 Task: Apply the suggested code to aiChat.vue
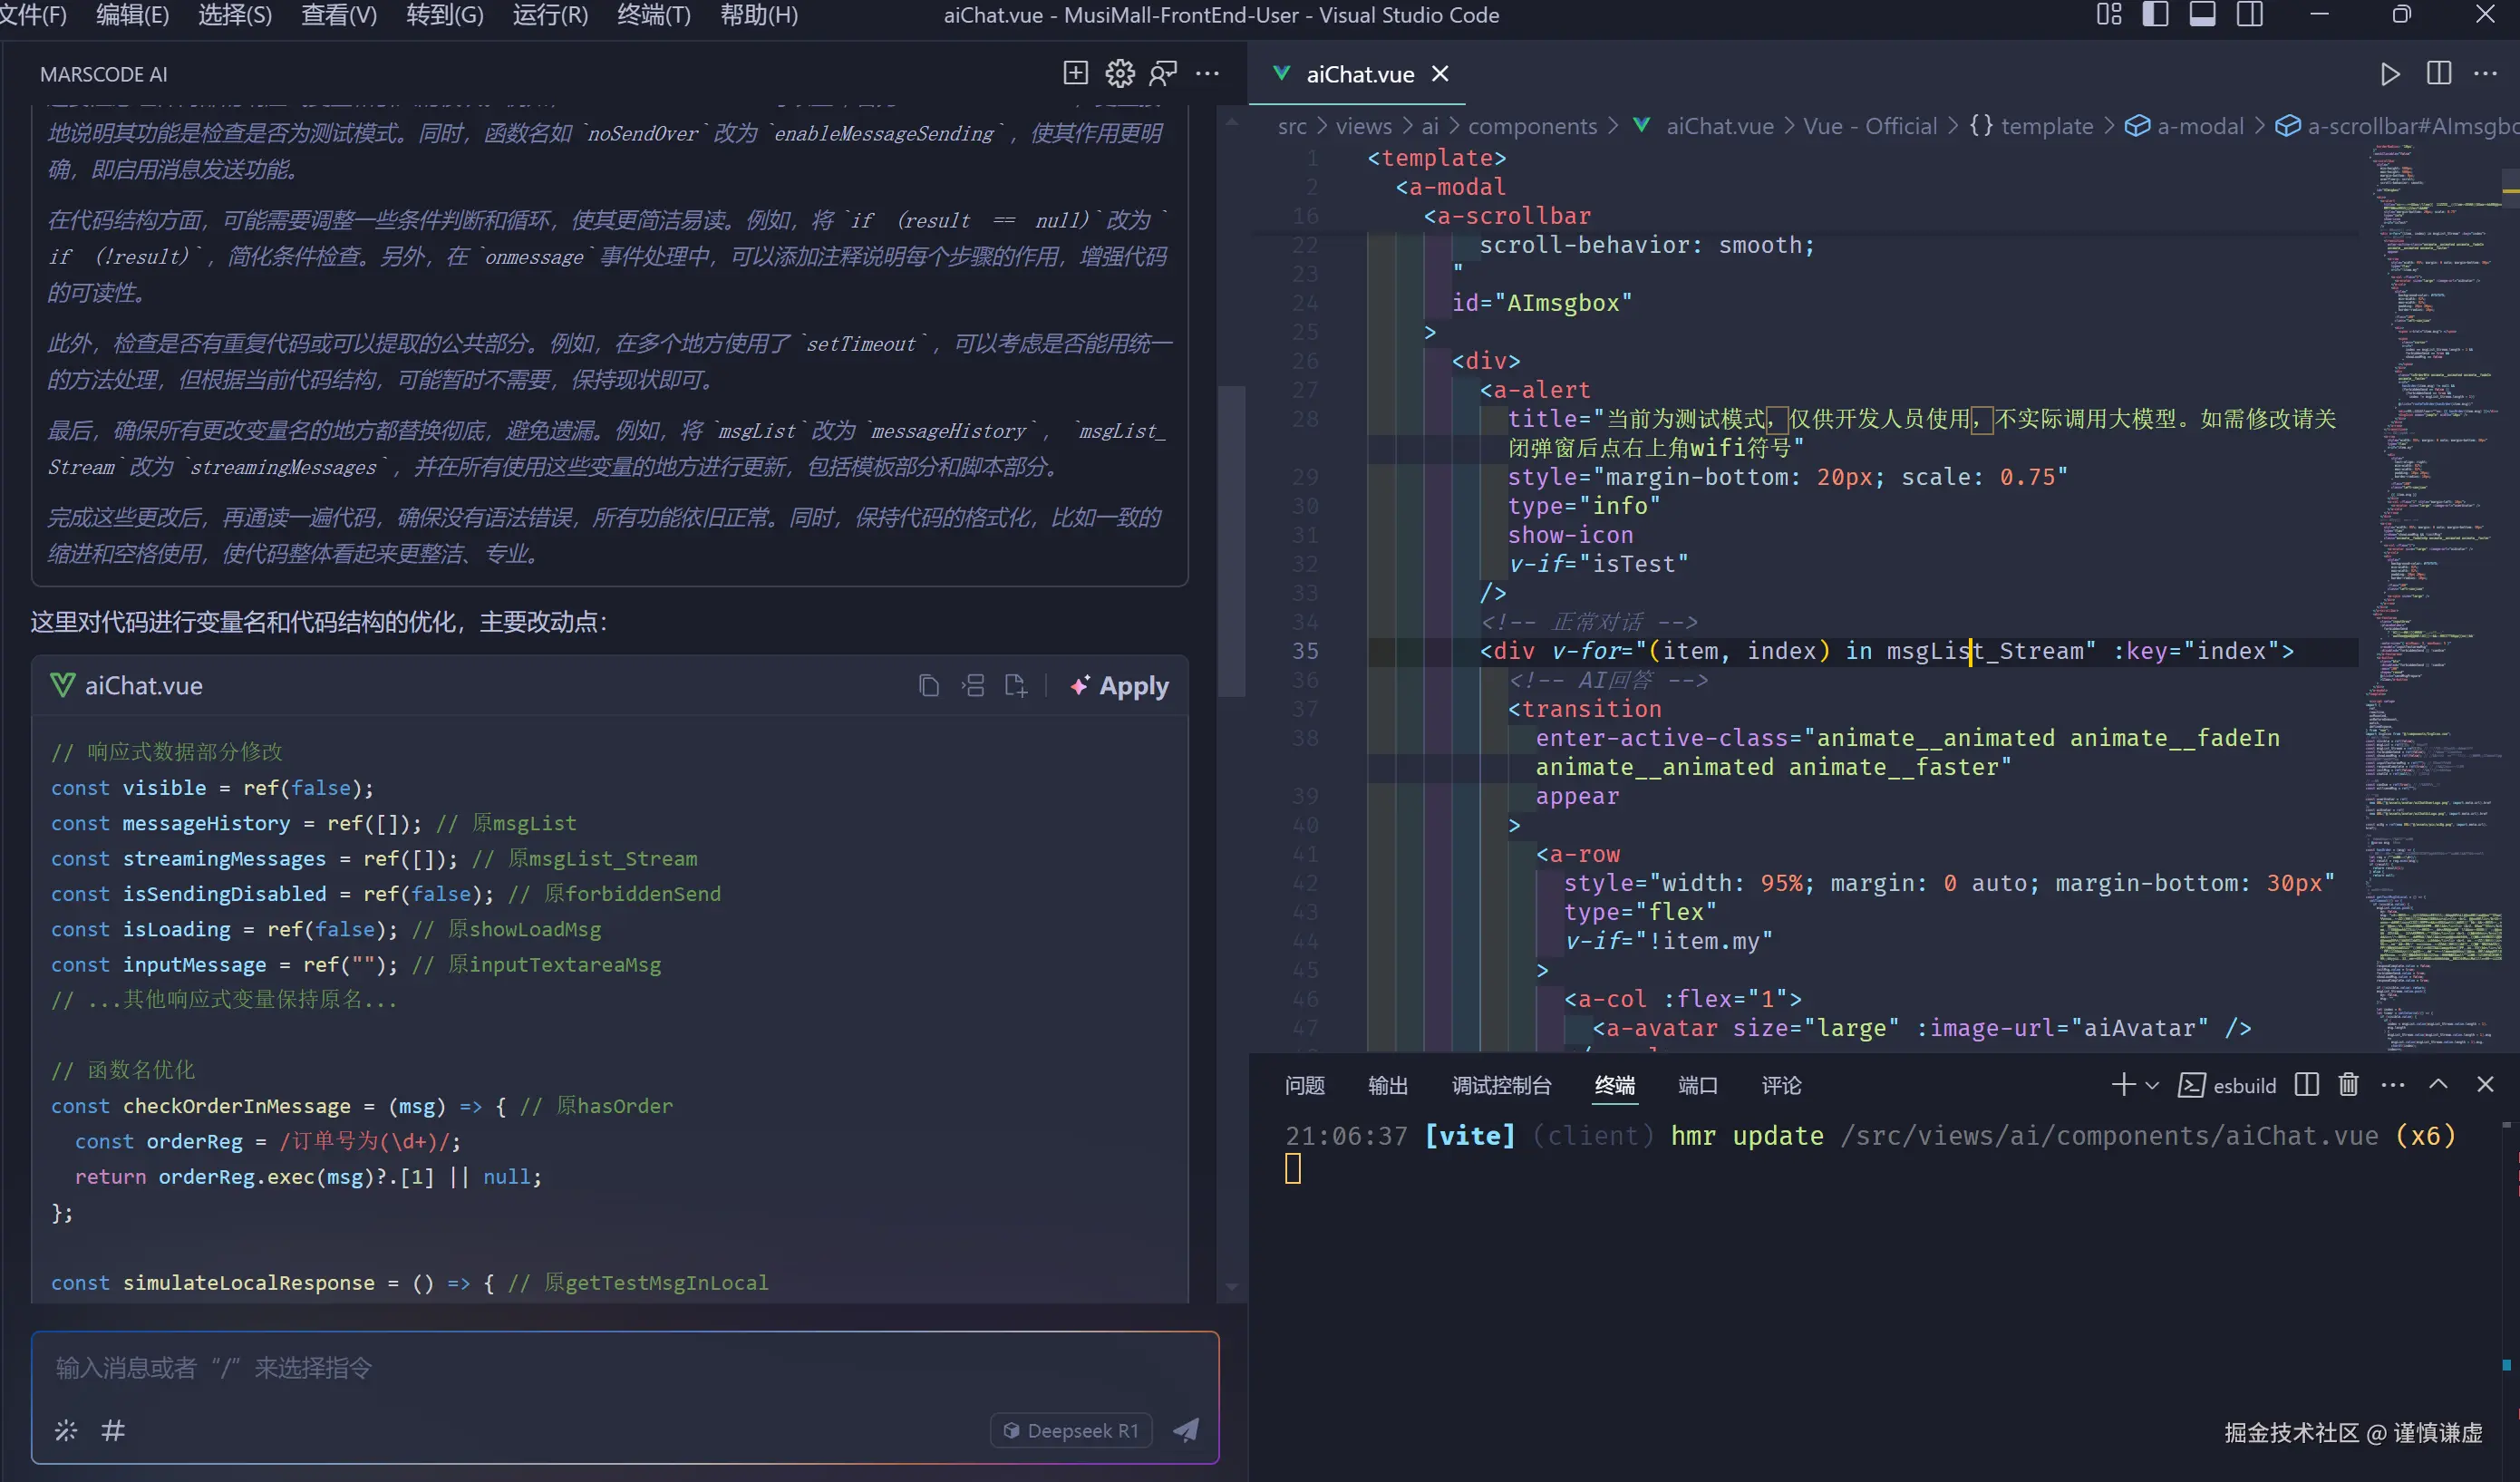(x=1120, y=686)
